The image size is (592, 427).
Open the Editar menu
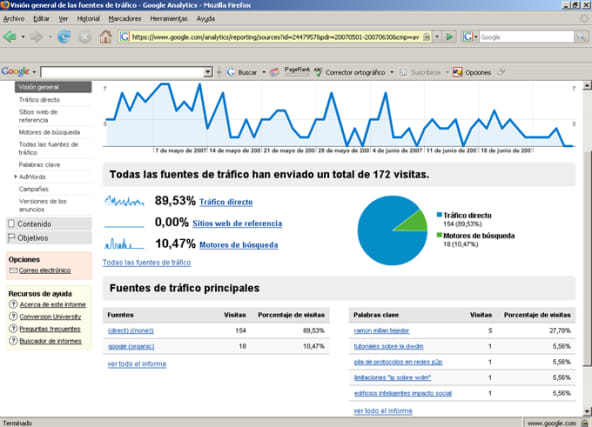(41, 19)
